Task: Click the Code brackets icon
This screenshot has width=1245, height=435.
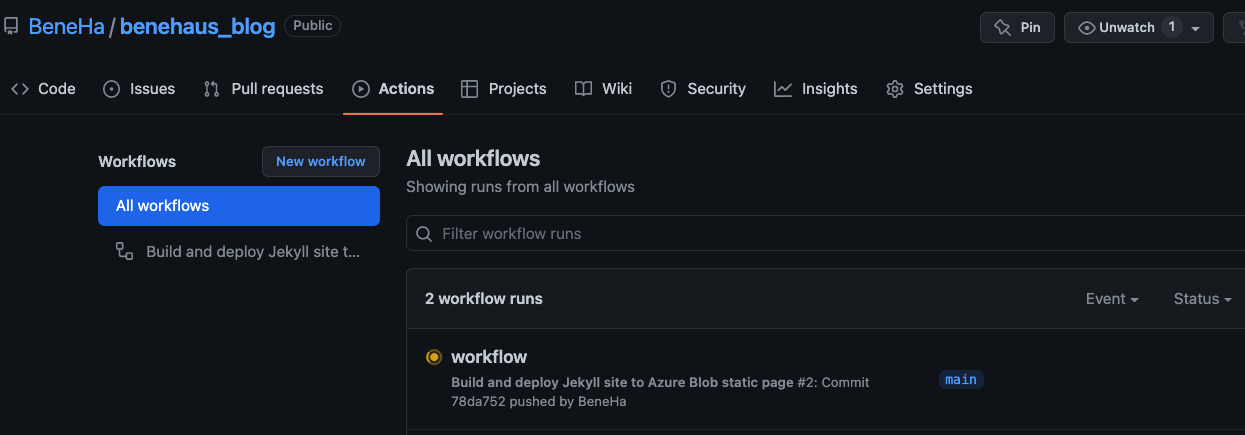Action: (20, 88)
